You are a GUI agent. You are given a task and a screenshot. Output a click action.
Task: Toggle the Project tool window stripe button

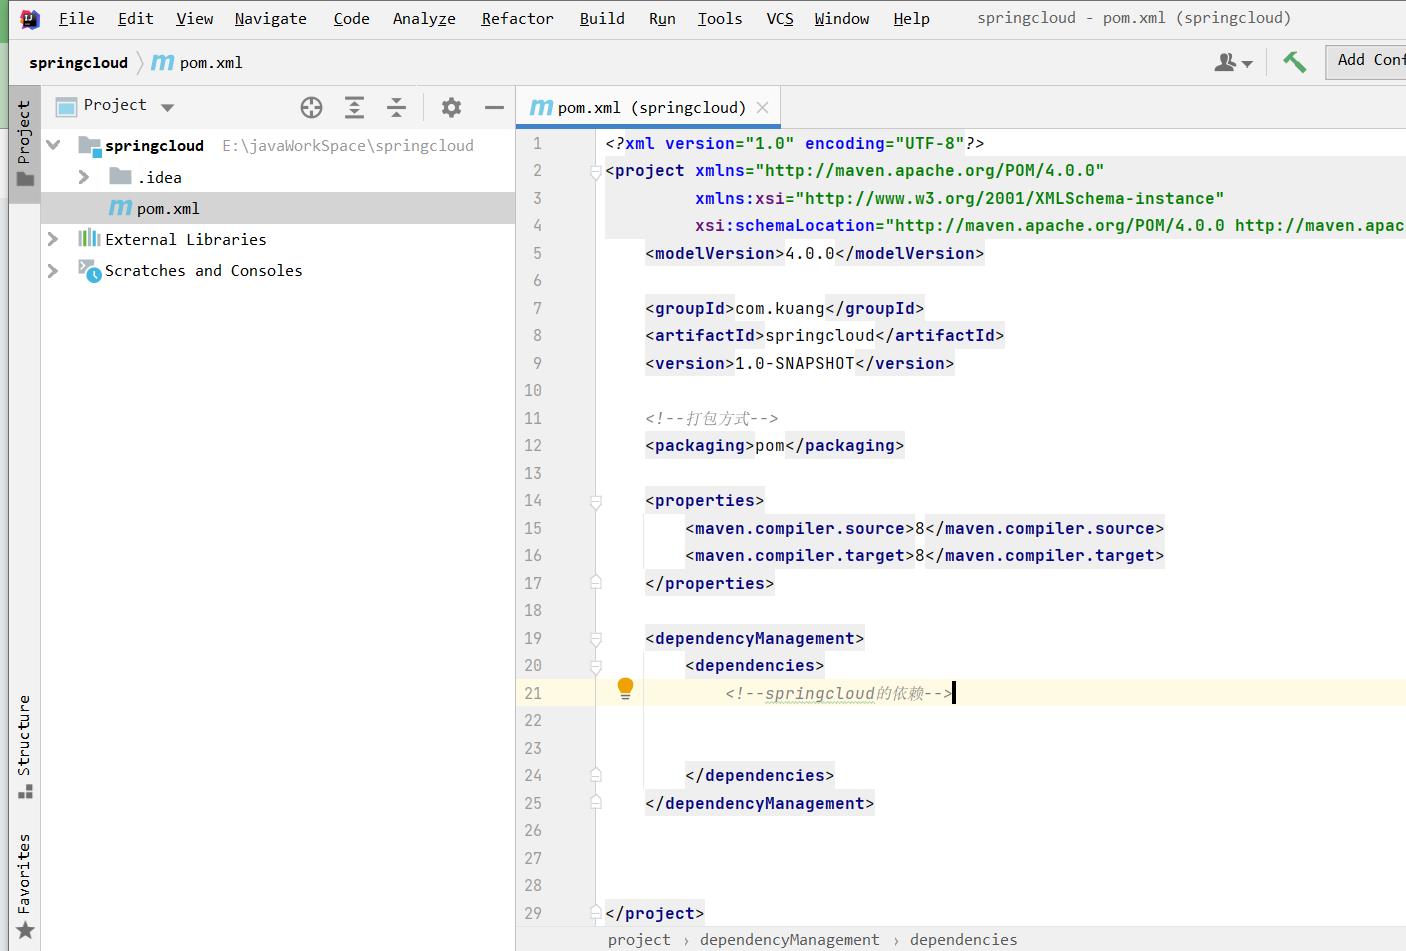click(25, 143)
